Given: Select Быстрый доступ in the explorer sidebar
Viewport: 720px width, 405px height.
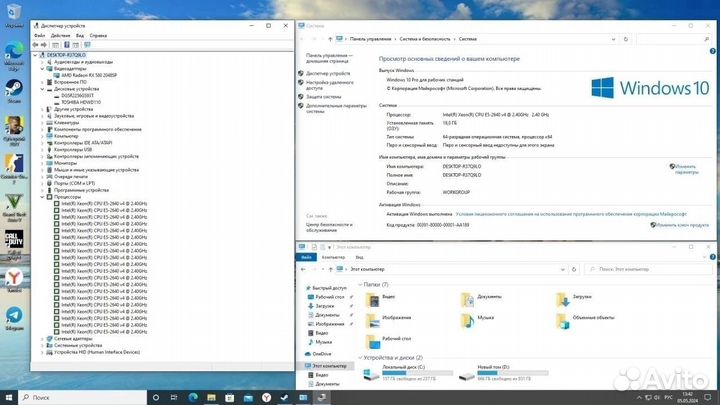Looking at the screenshot, I should pyautogui.click(x=329, y=288).
